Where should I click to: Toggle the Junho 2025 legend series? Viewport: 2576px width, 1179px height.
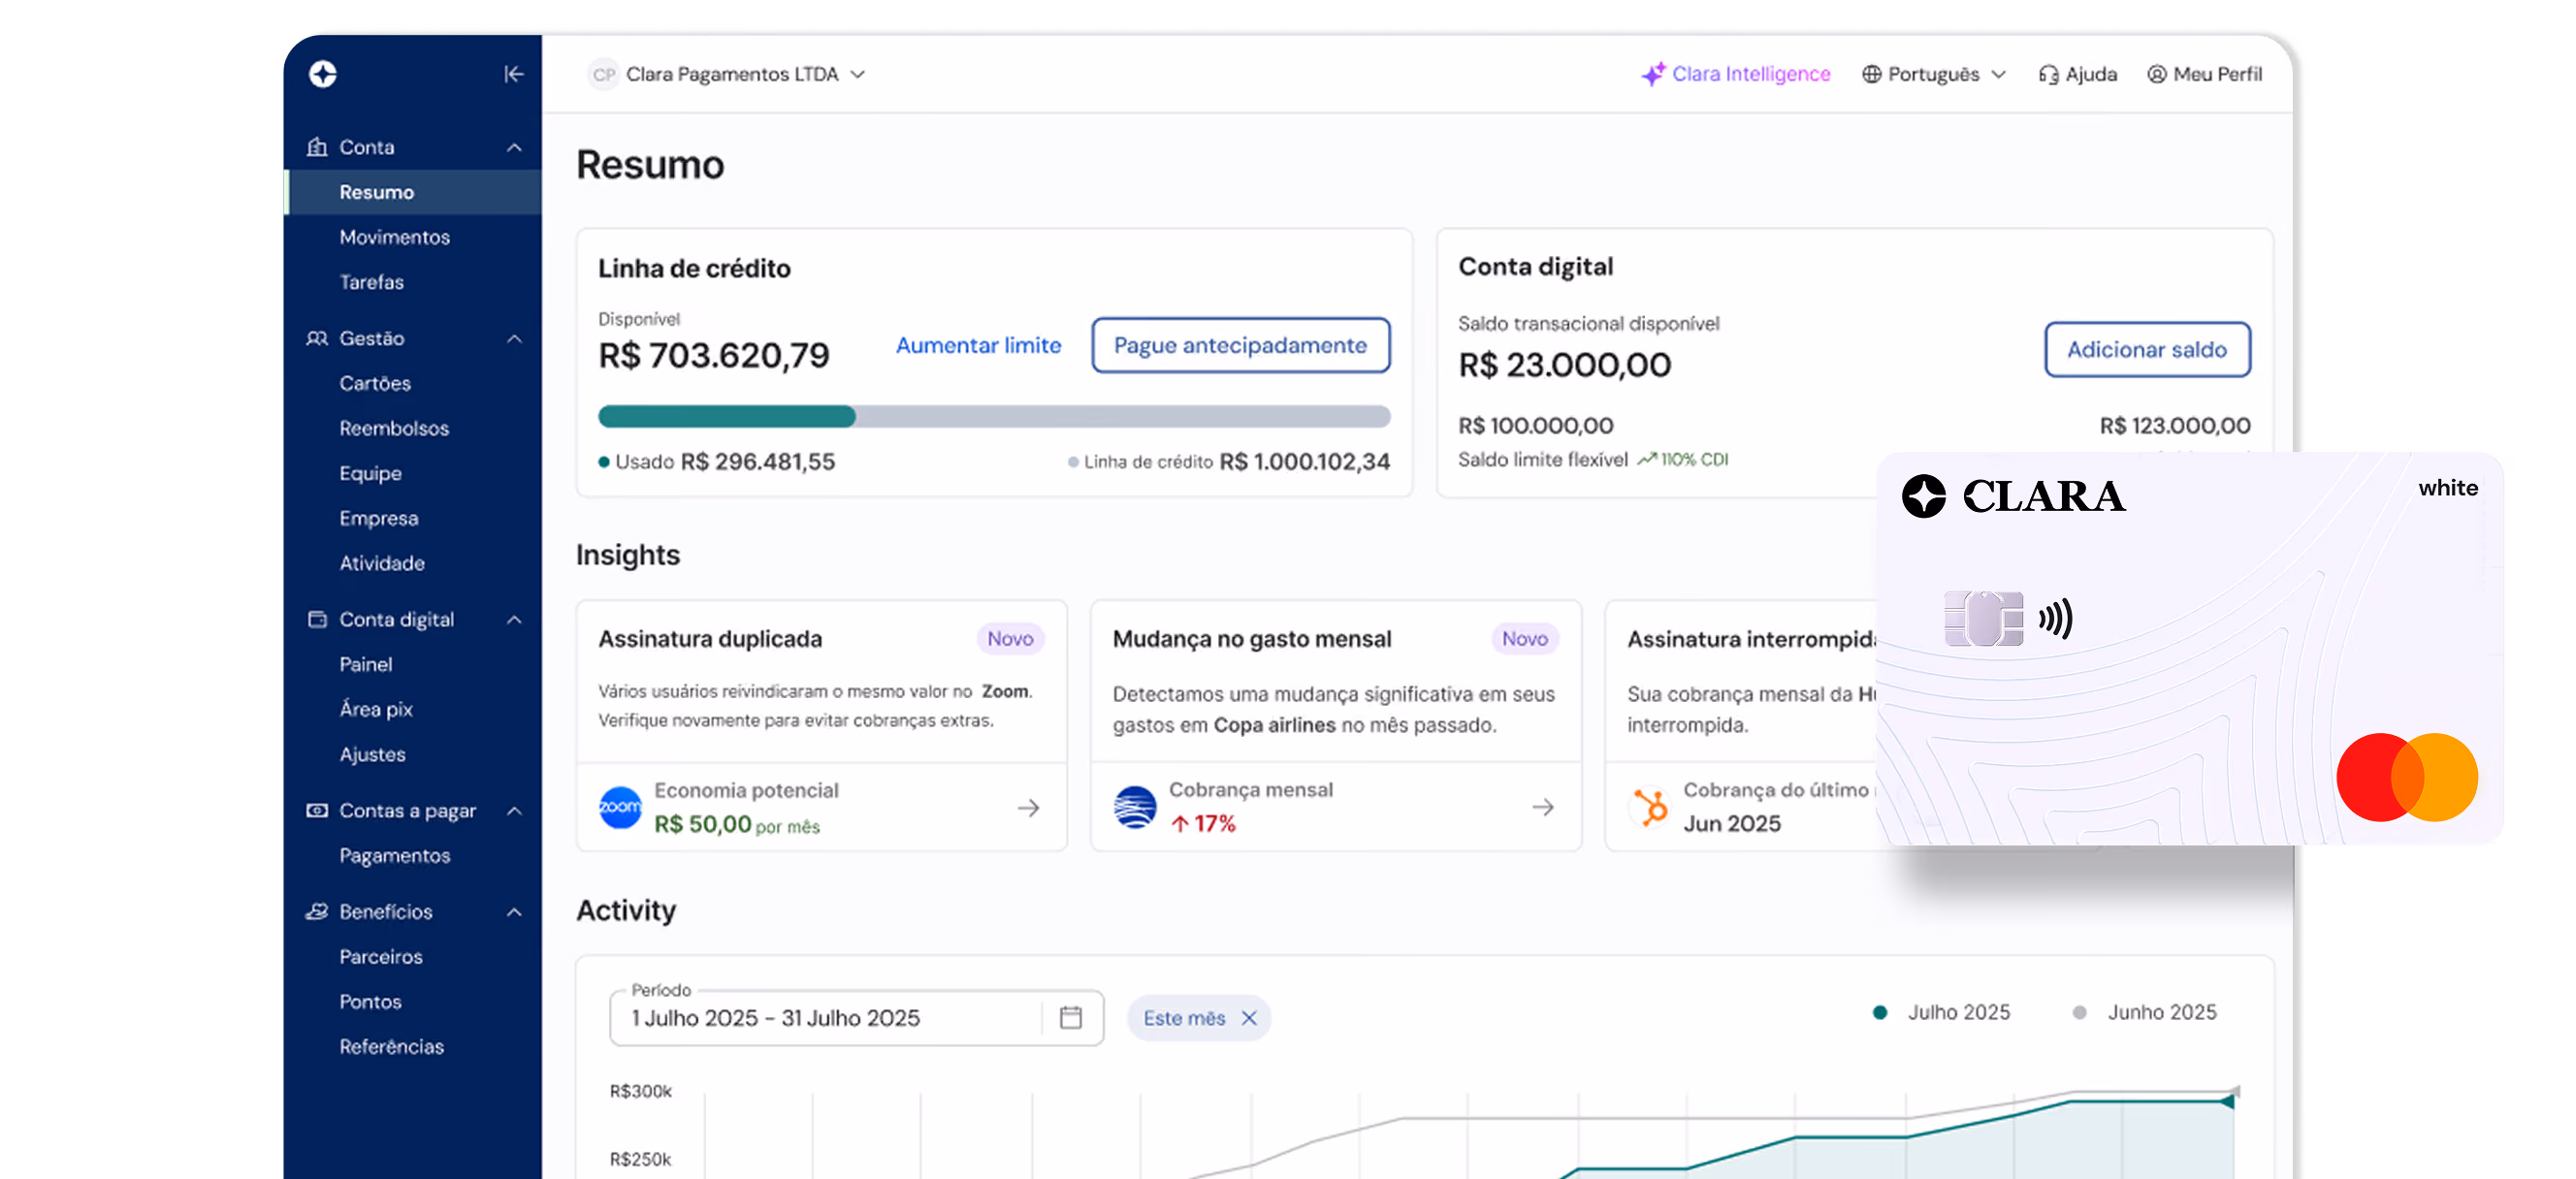point(2144,1012)
